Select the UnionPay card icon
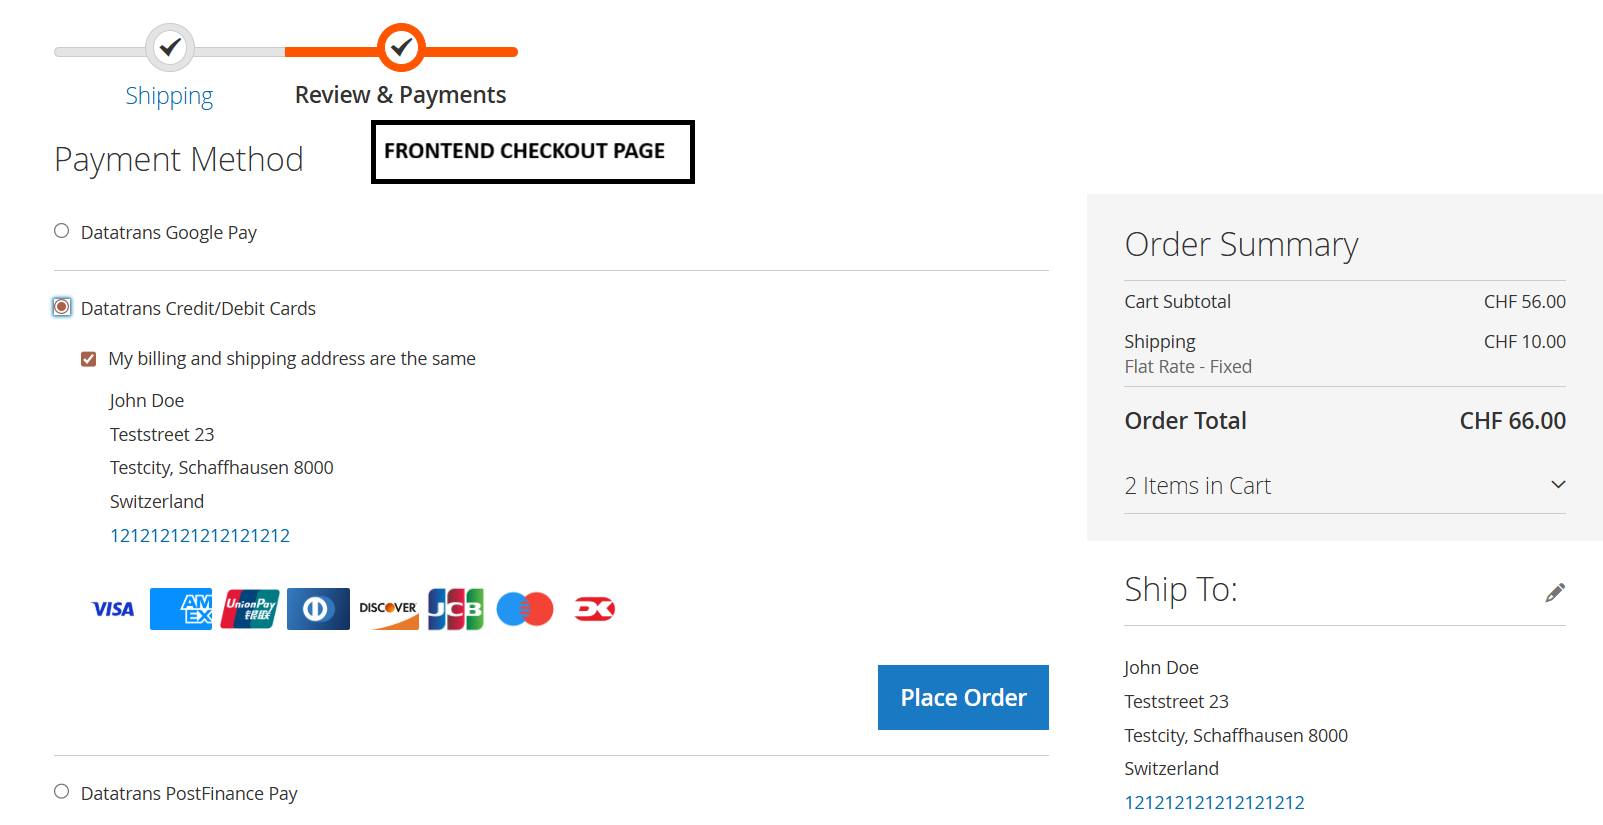The image size is (1603, 825). tap(249, 609)
